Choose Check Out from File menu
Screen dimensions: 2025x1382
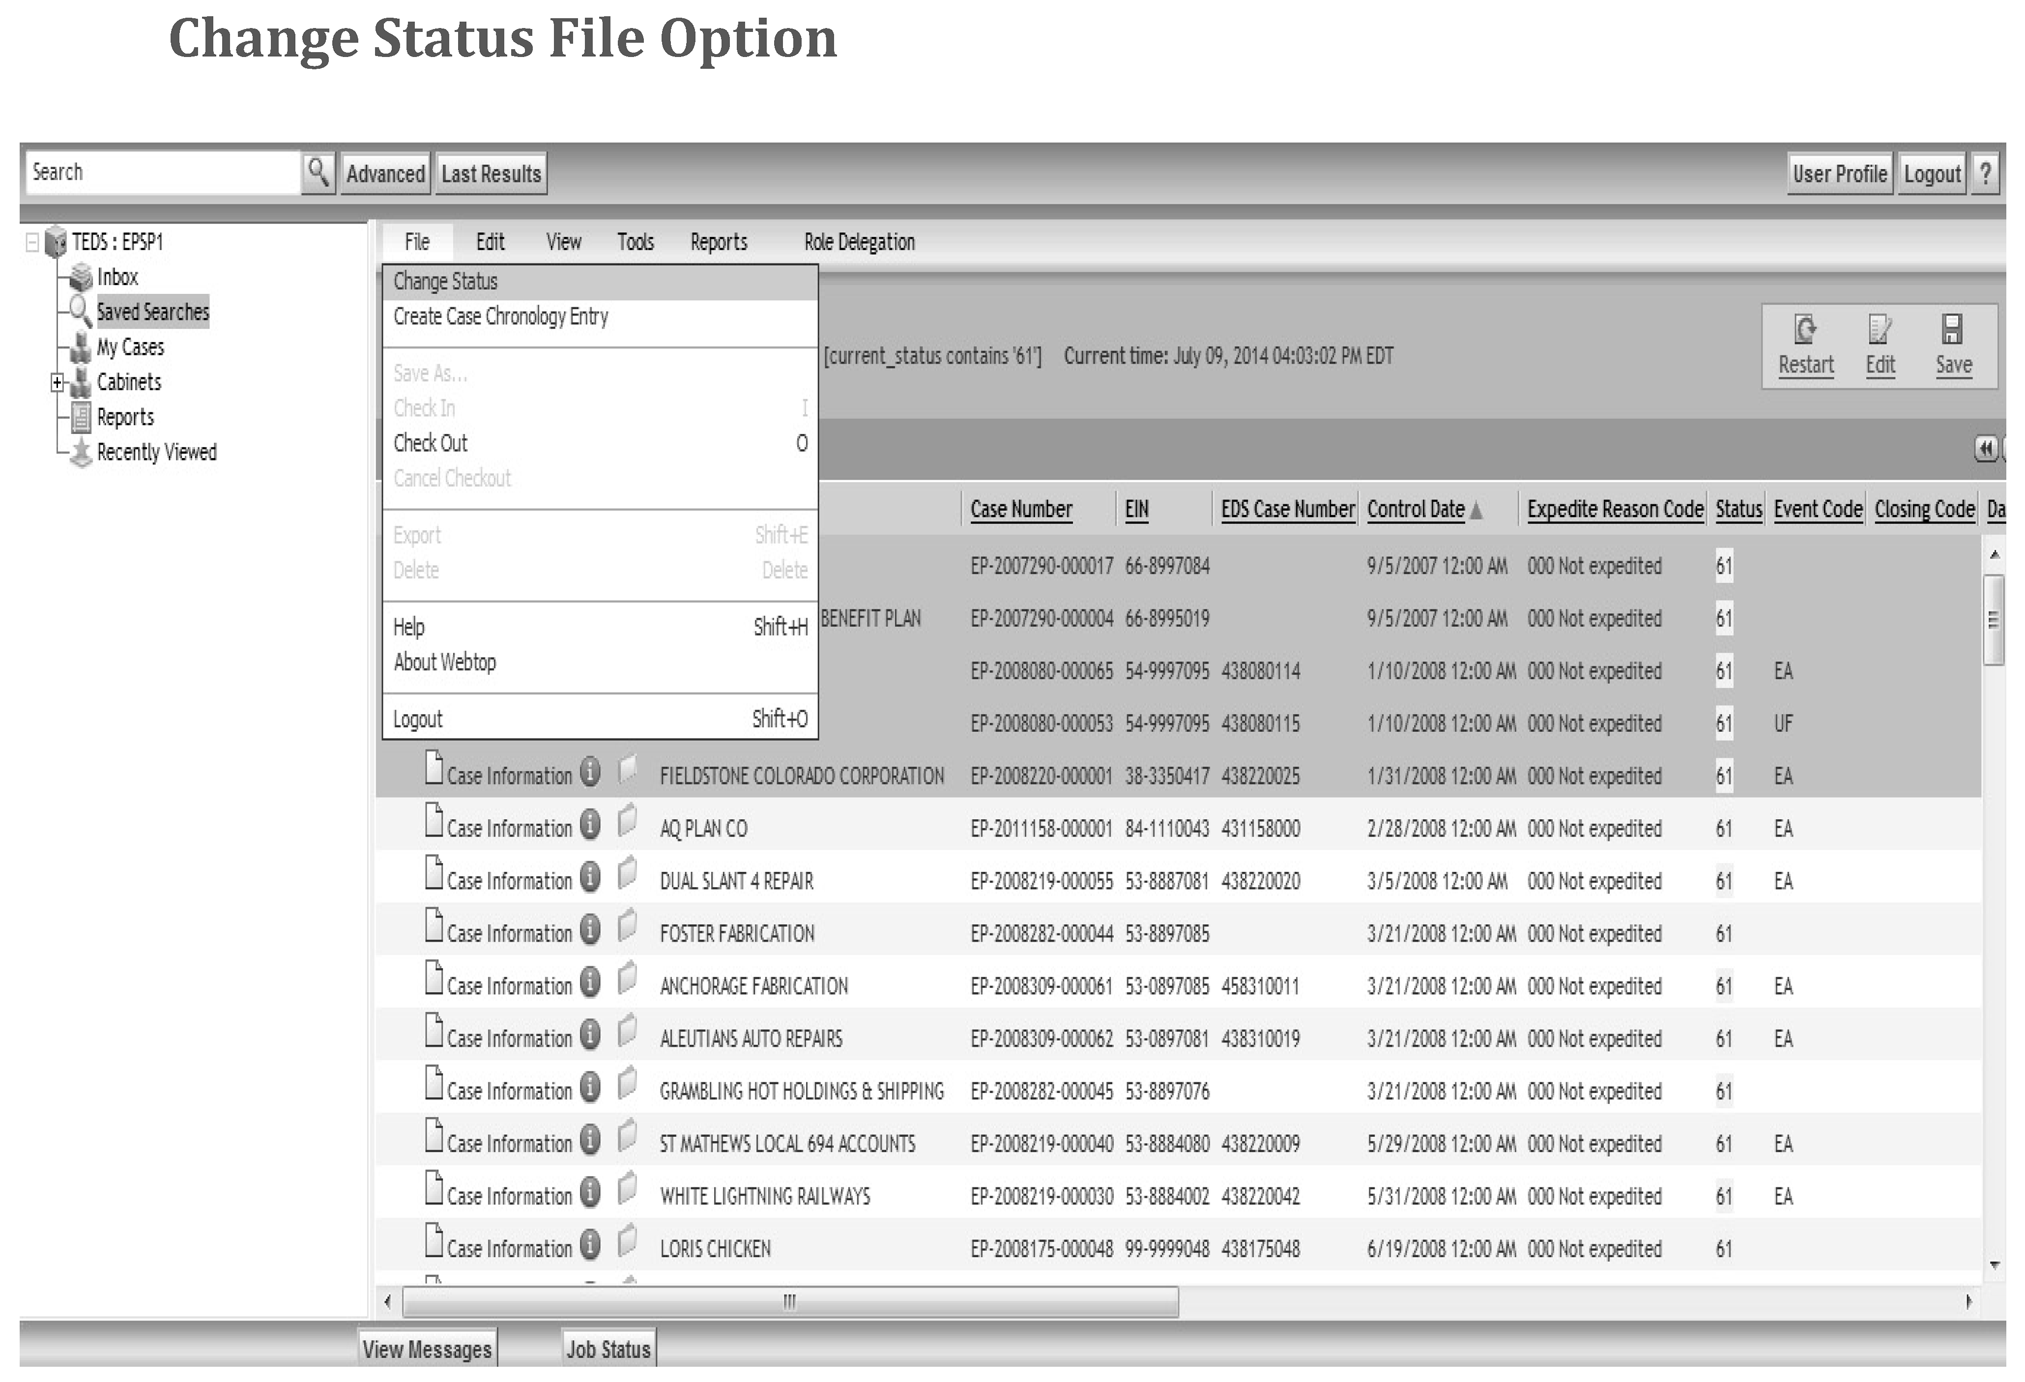[x=431, y=443]
